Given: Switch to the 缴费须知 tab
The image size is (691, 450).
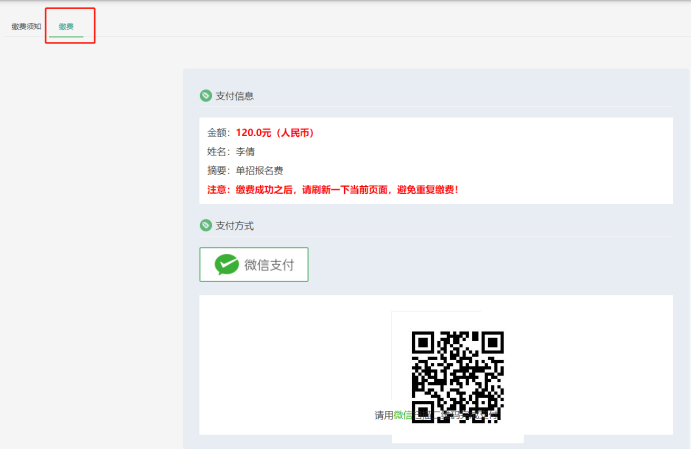Looking at the screenshot, I should click(26, 26).
